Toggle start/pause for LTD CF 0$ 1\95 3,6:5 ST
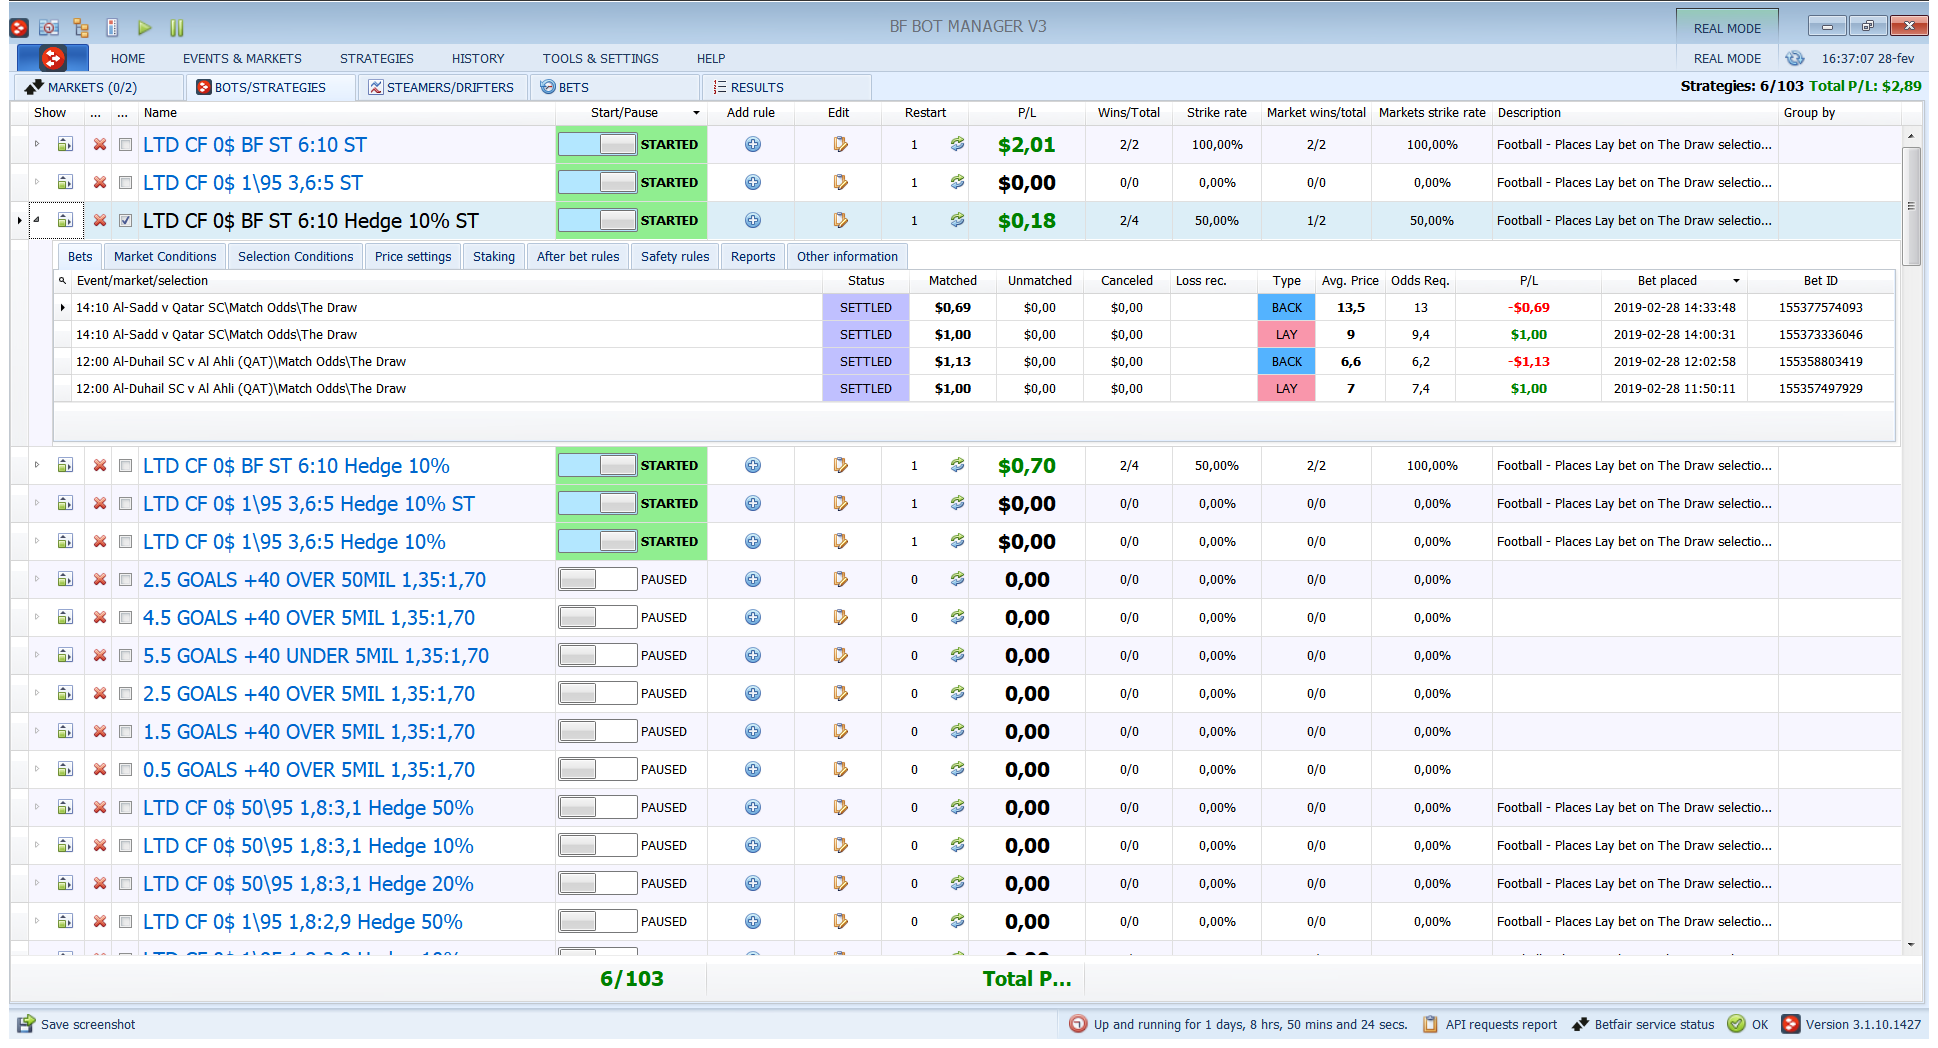This screenshot has width=1938, height=1048. coord(597,182)
